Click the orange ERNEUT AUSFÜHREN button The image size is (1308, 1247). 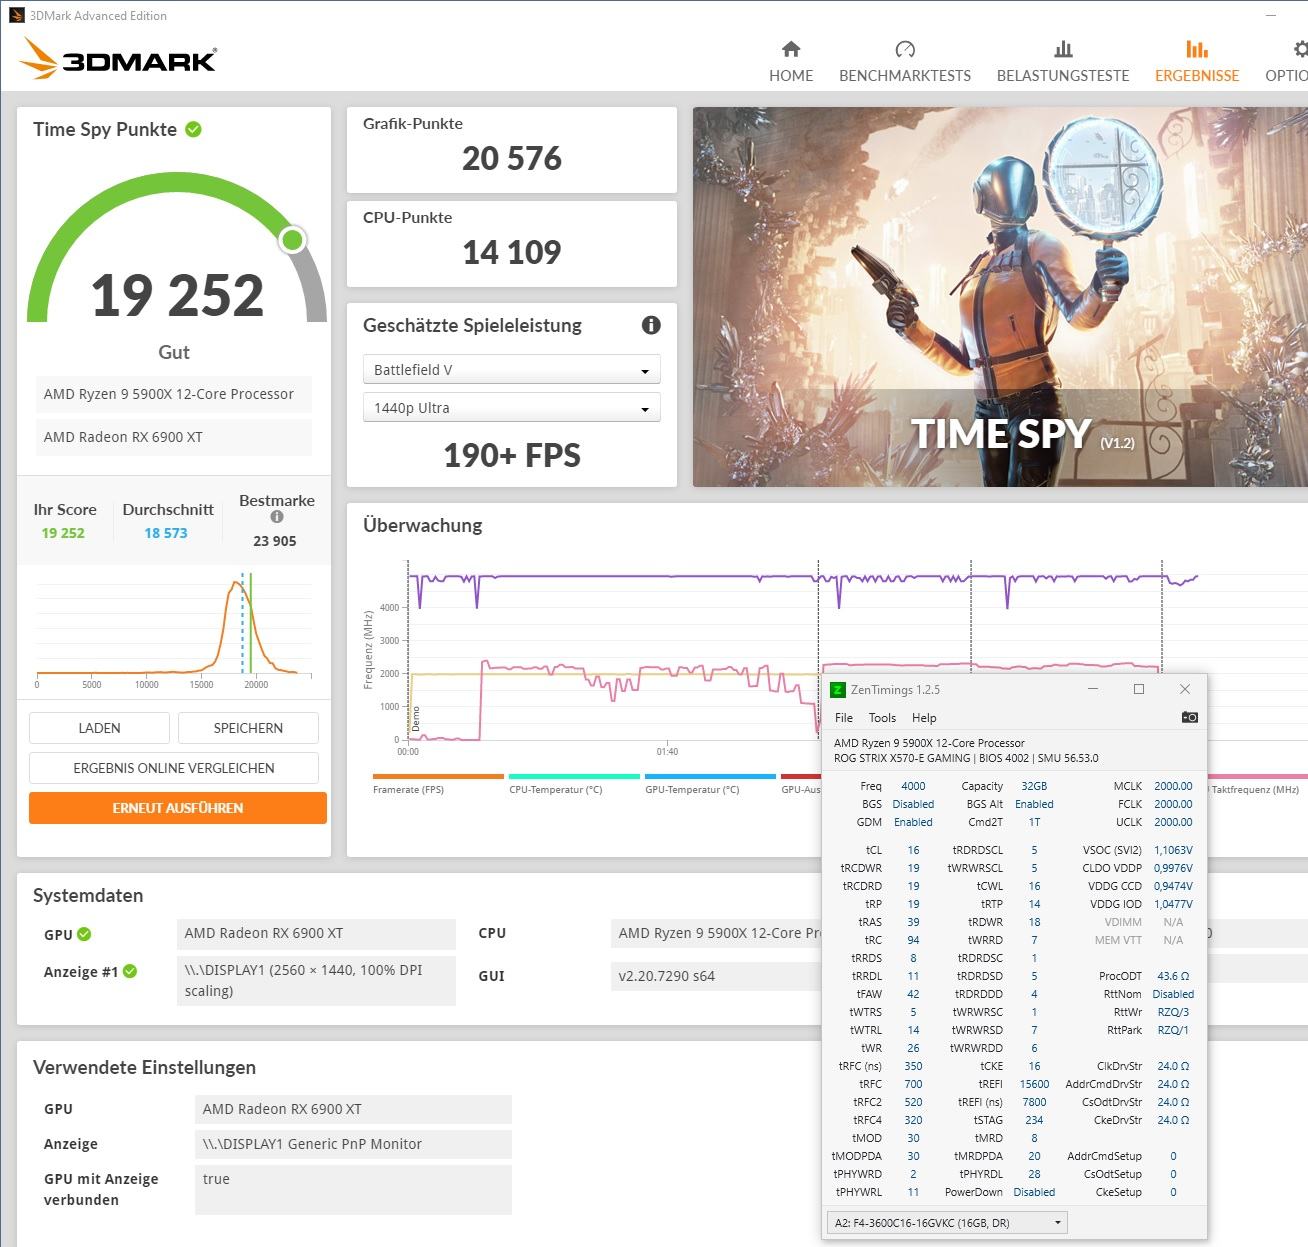click(x=178, y=808)
